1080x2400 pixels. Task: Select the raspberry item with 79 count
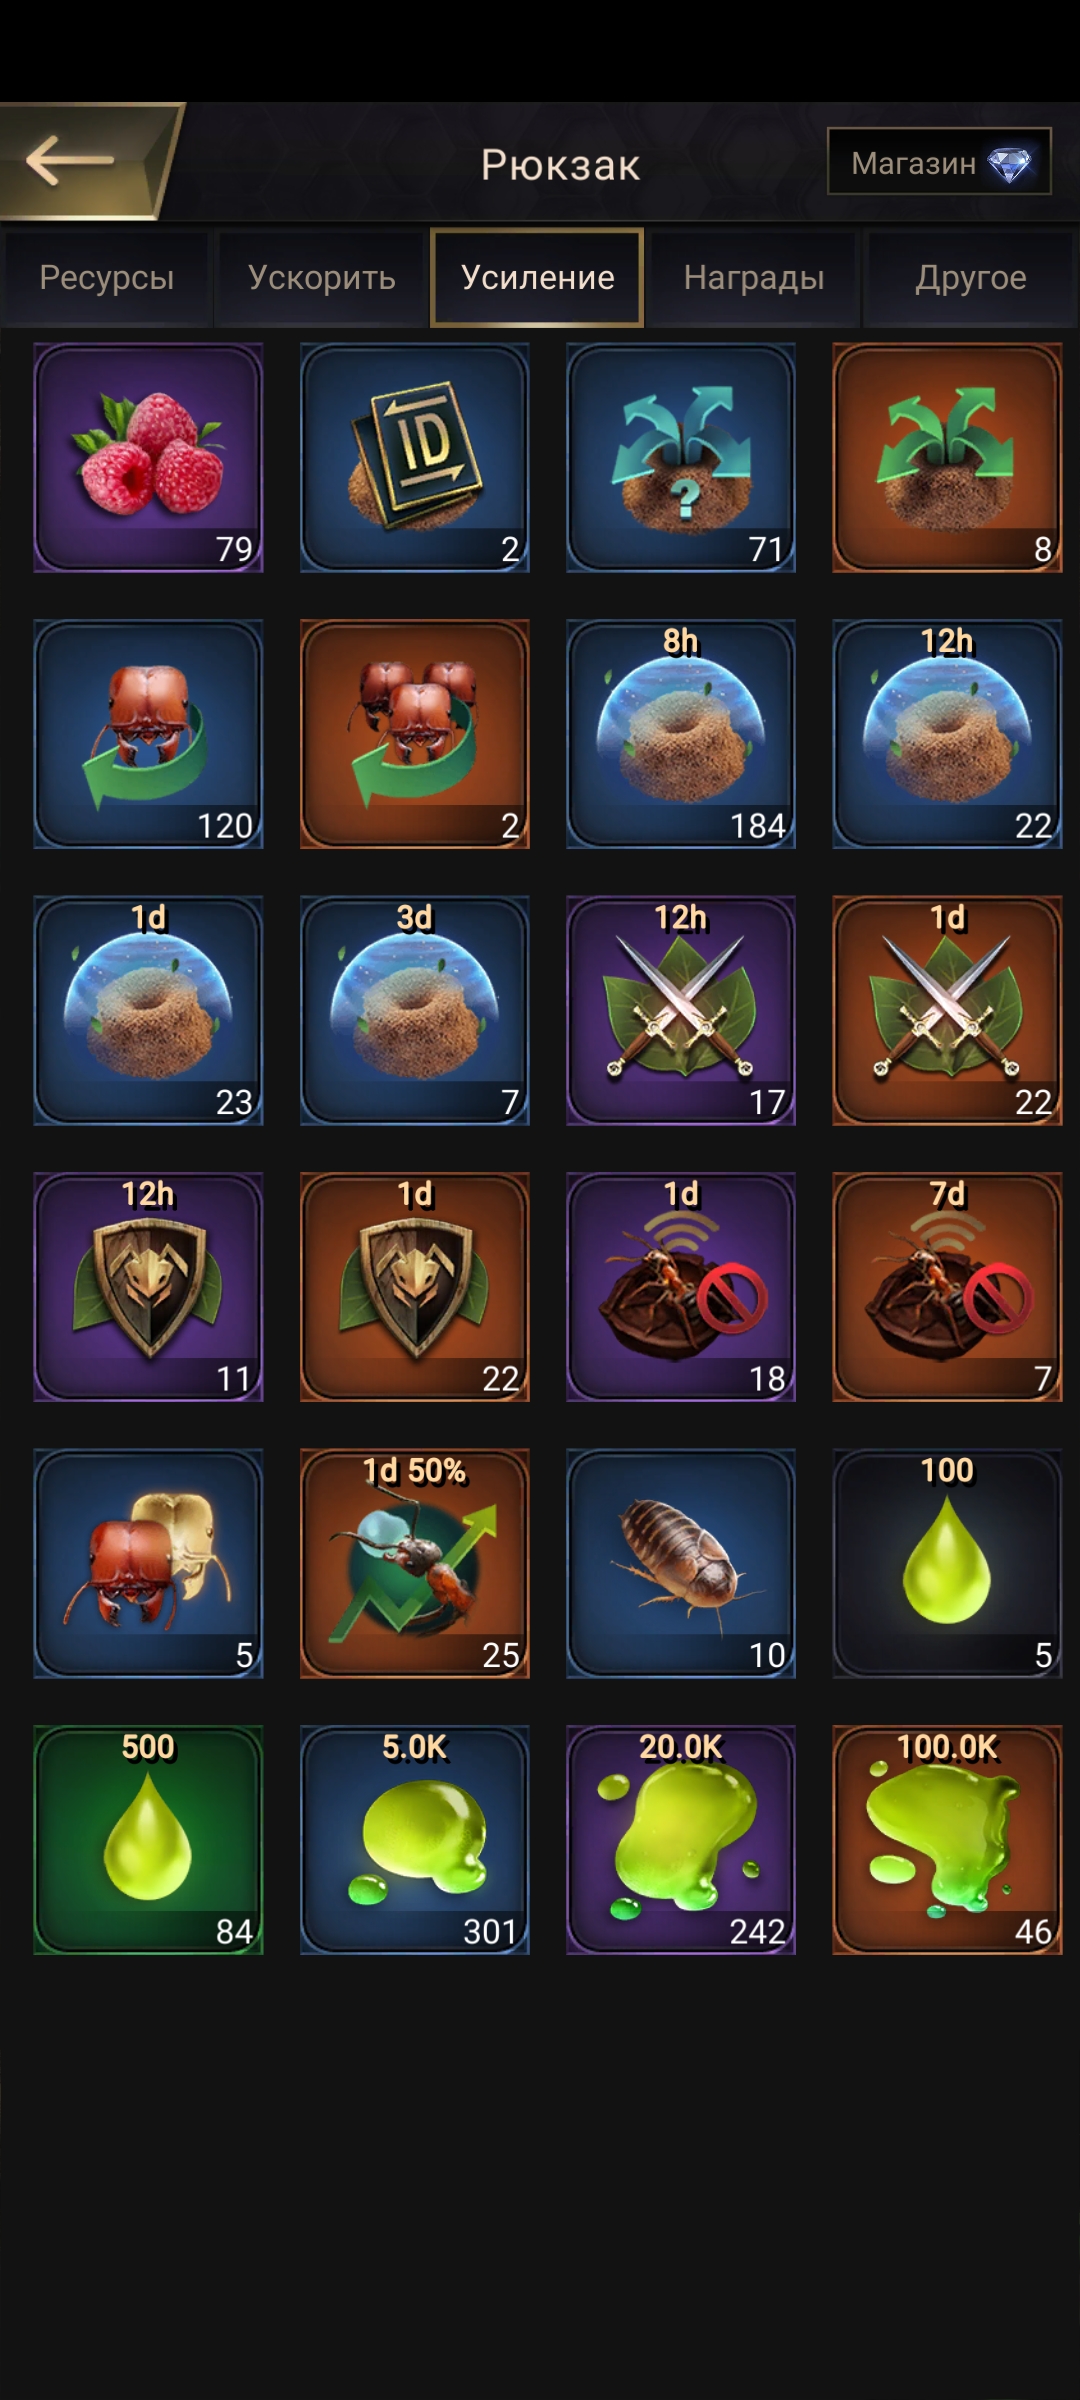pyautogui.click(x=148, y=458)
